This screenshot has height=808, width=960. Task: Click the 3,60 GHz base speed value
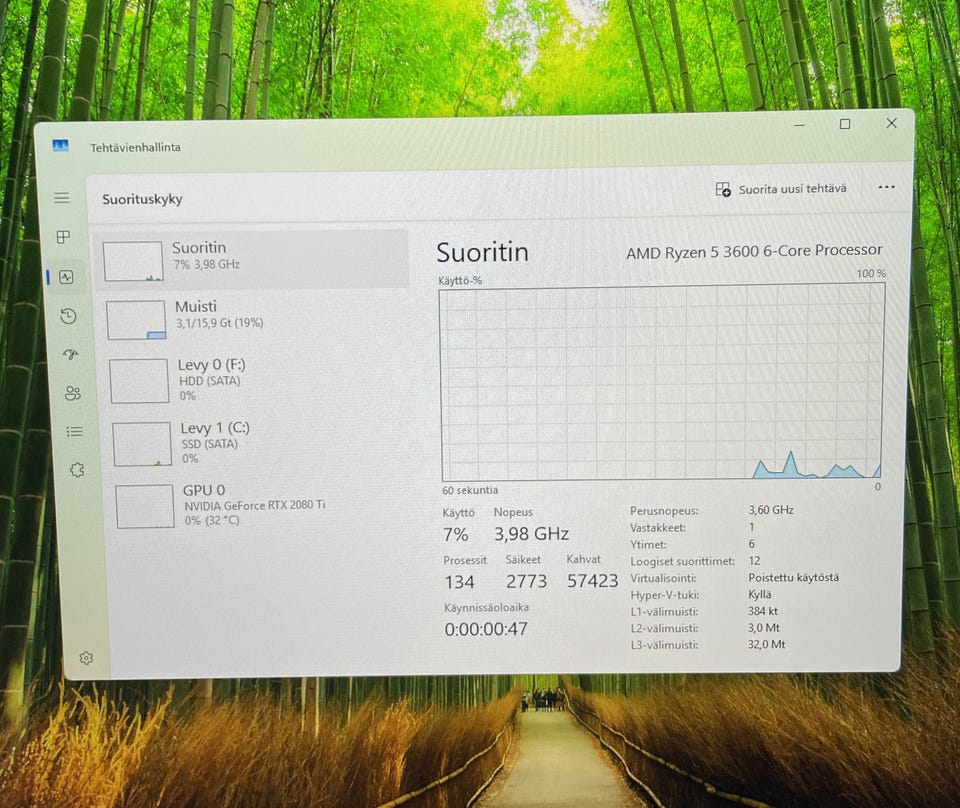(771, 510)
